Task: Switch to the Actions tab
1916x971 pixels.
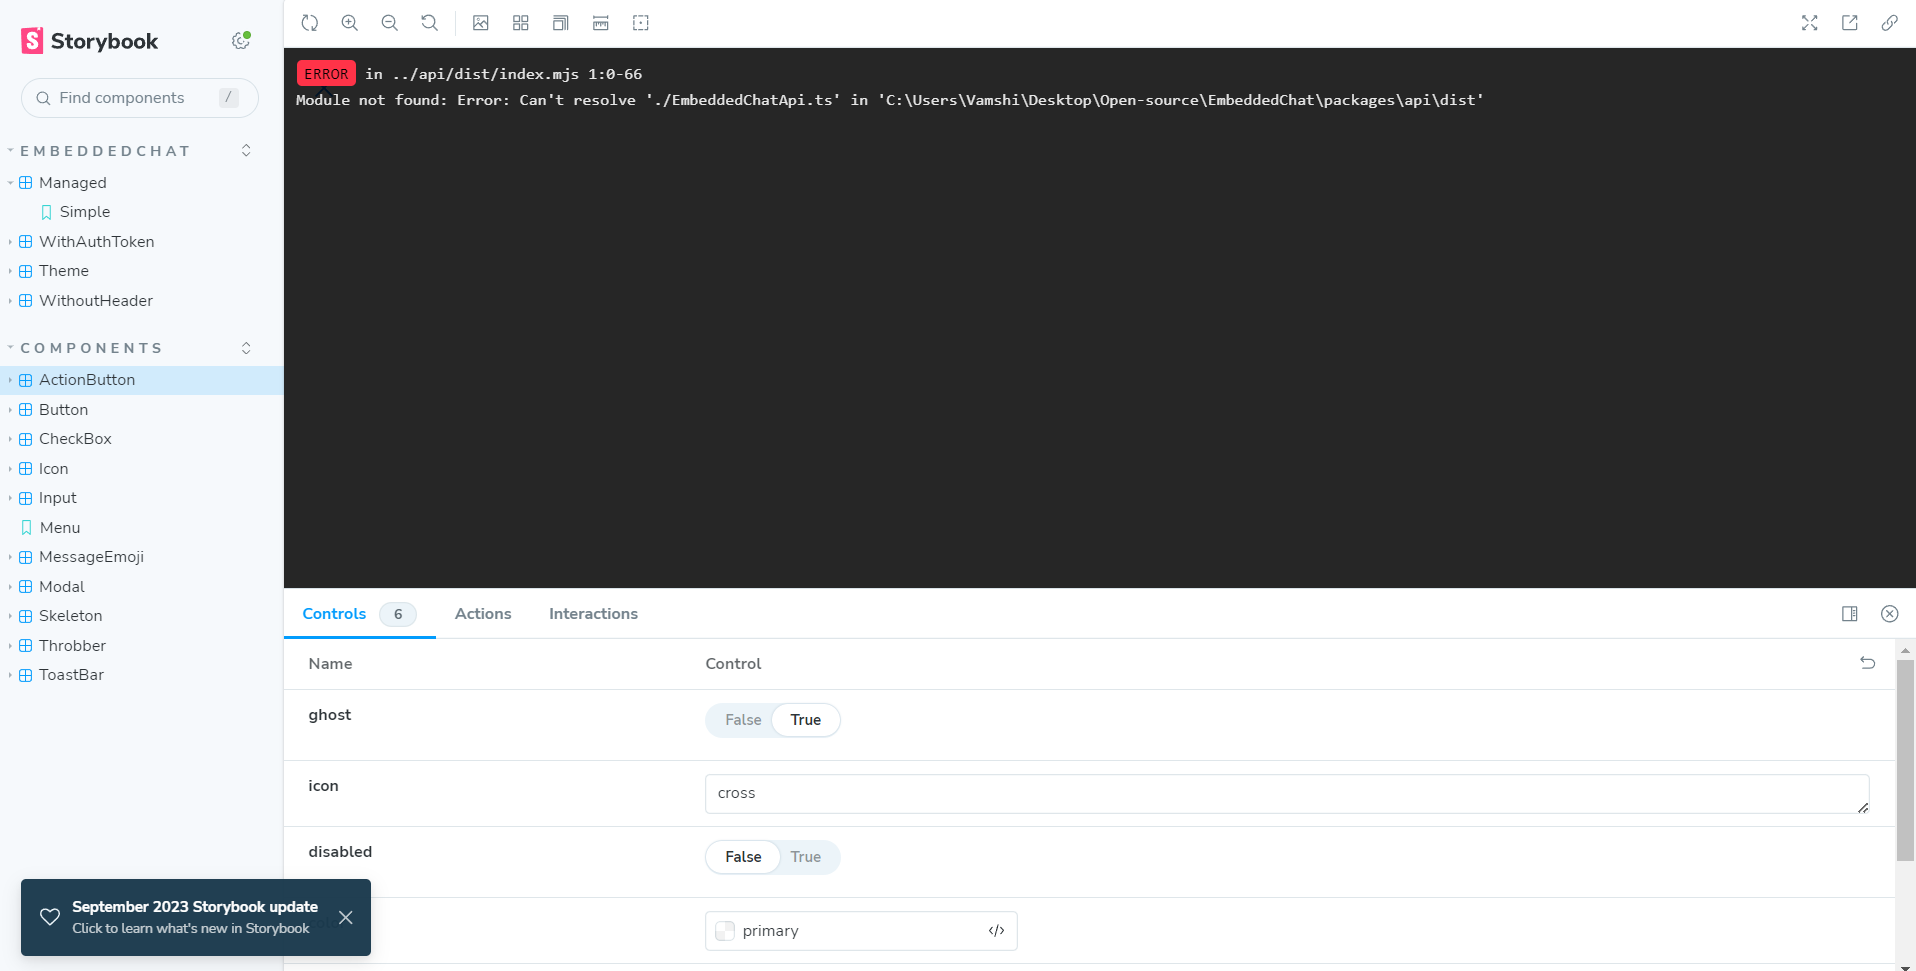Action: click(x=482, y=614)
